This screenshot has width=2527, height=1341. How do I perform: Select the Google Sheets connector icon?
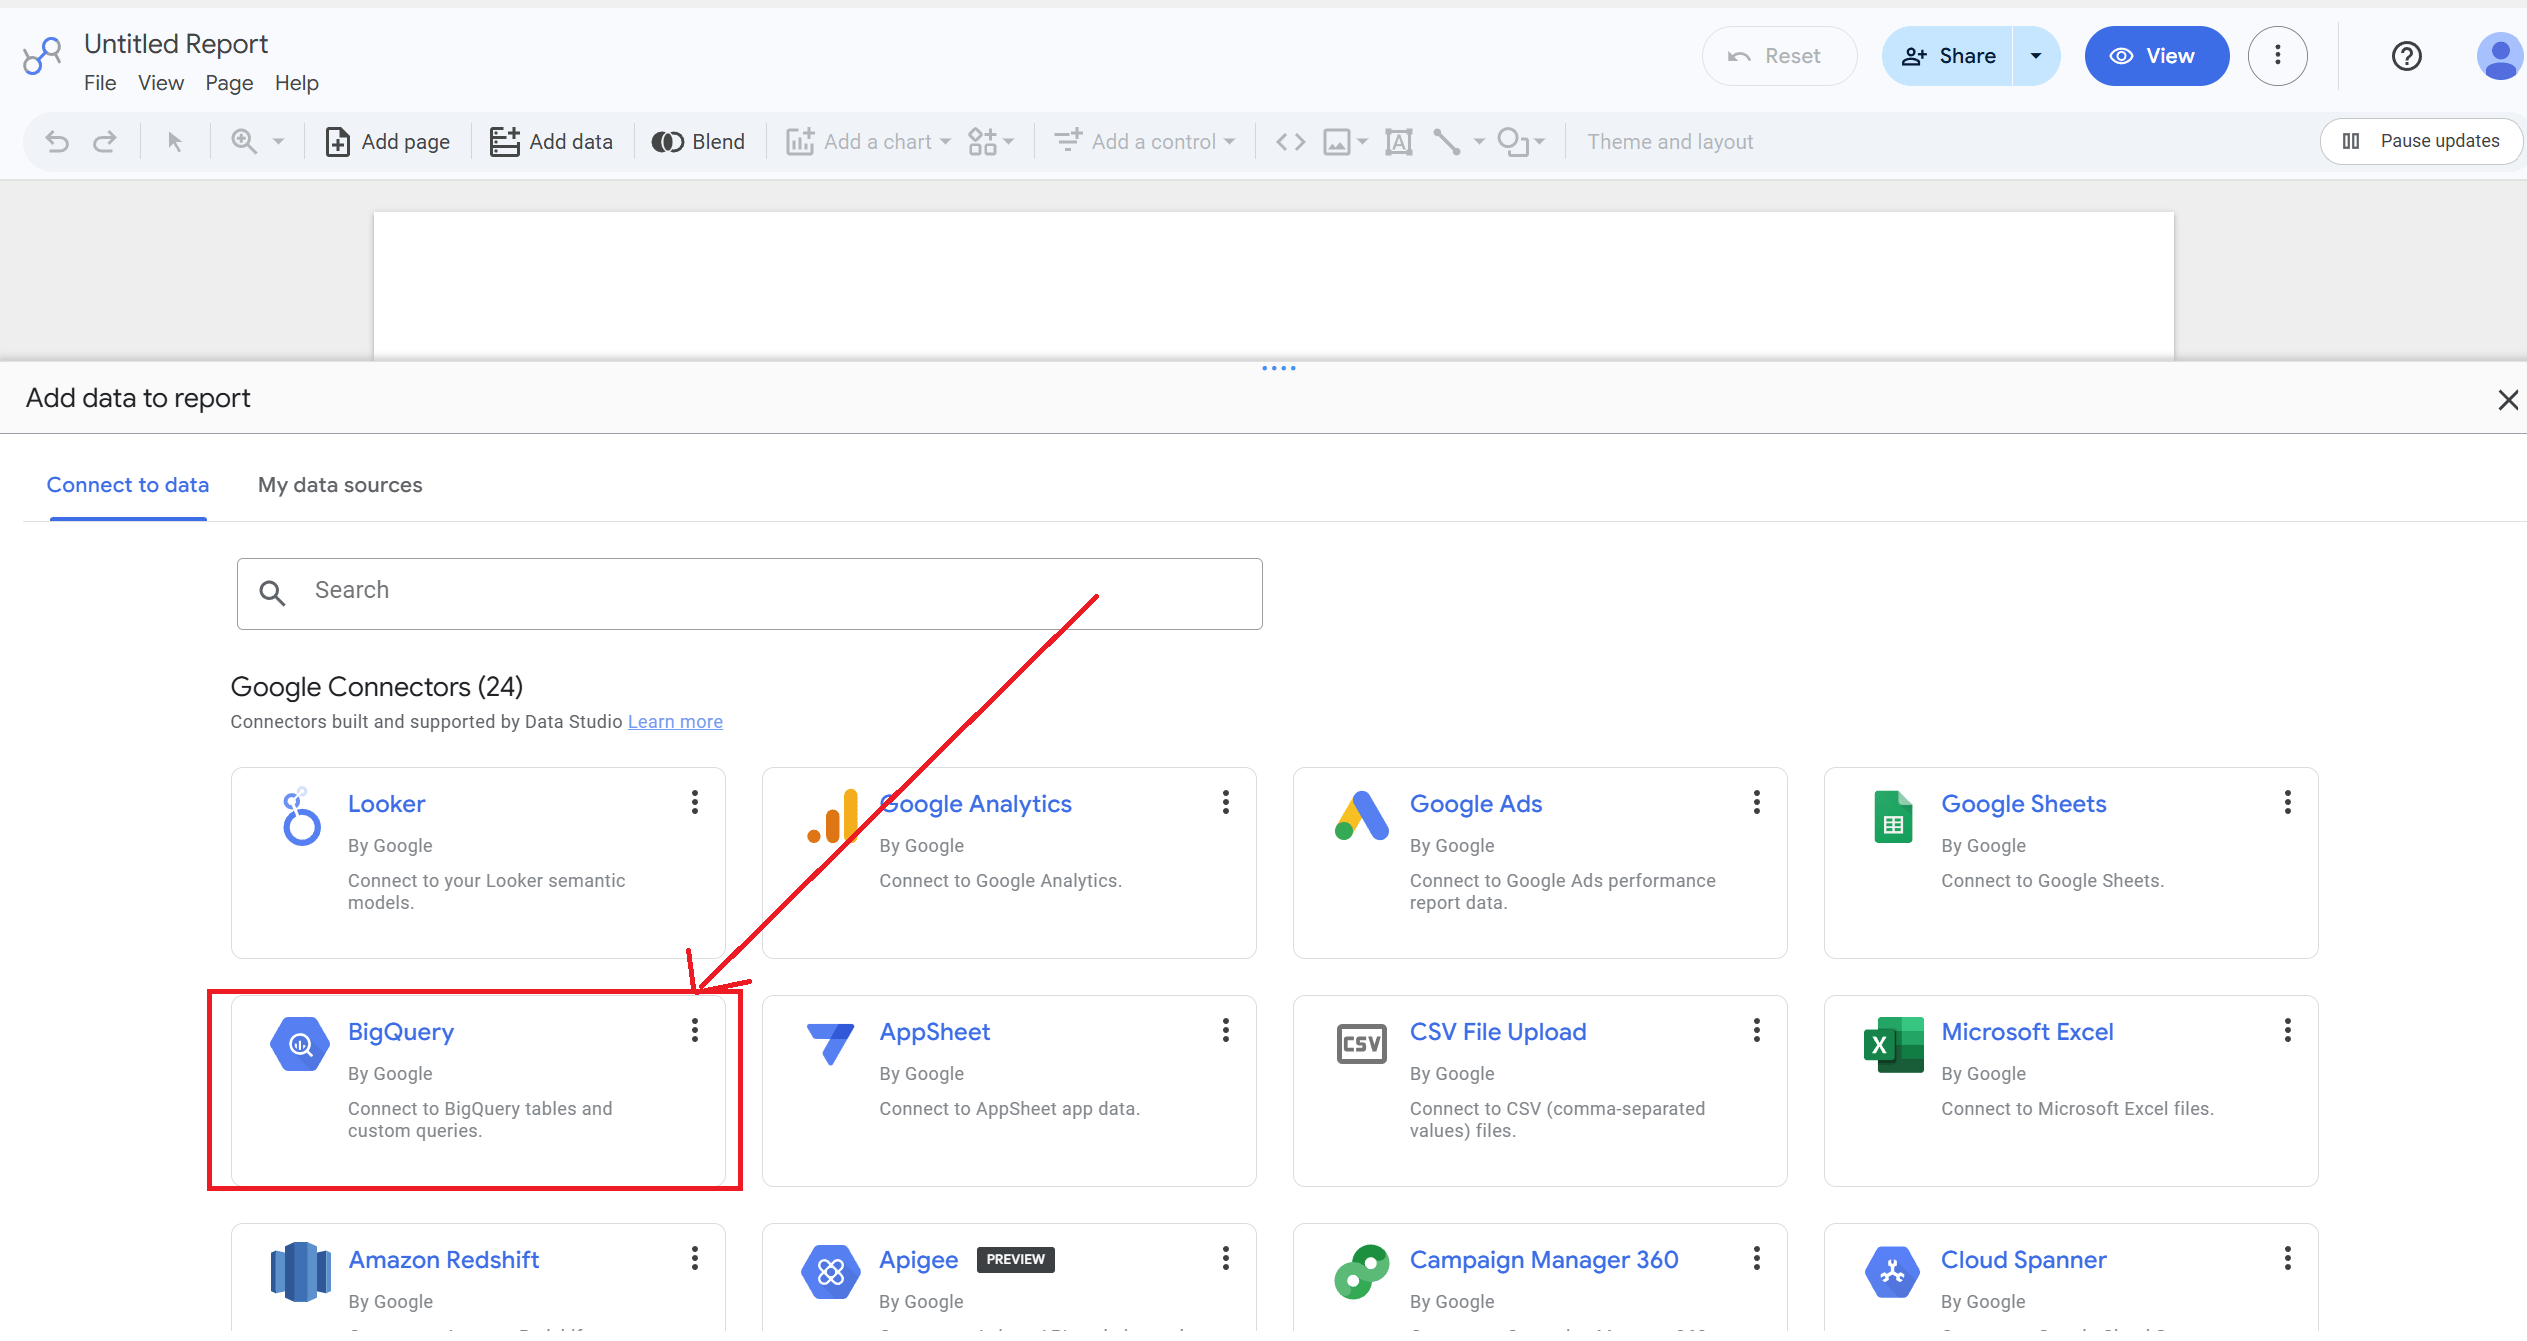(x=1893, y=817)
